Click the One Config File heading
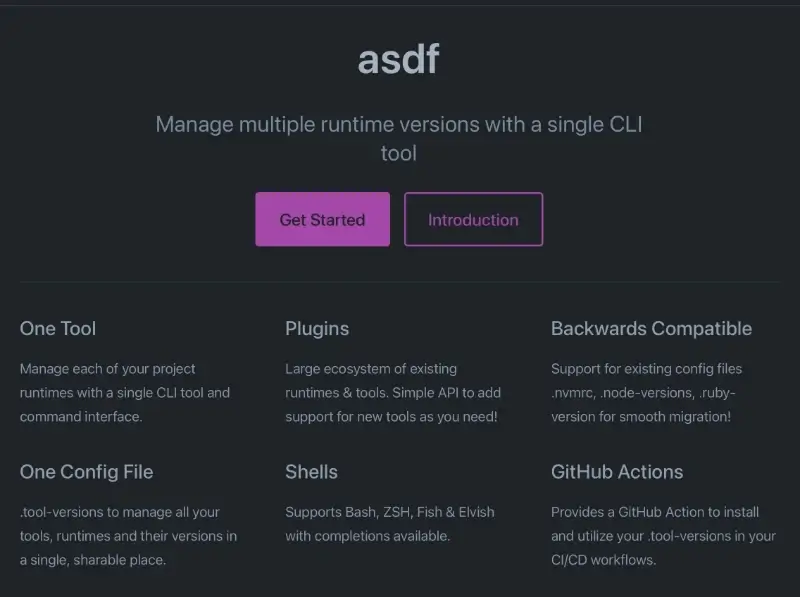The image size is (800, 597). (x=86, y=472)
